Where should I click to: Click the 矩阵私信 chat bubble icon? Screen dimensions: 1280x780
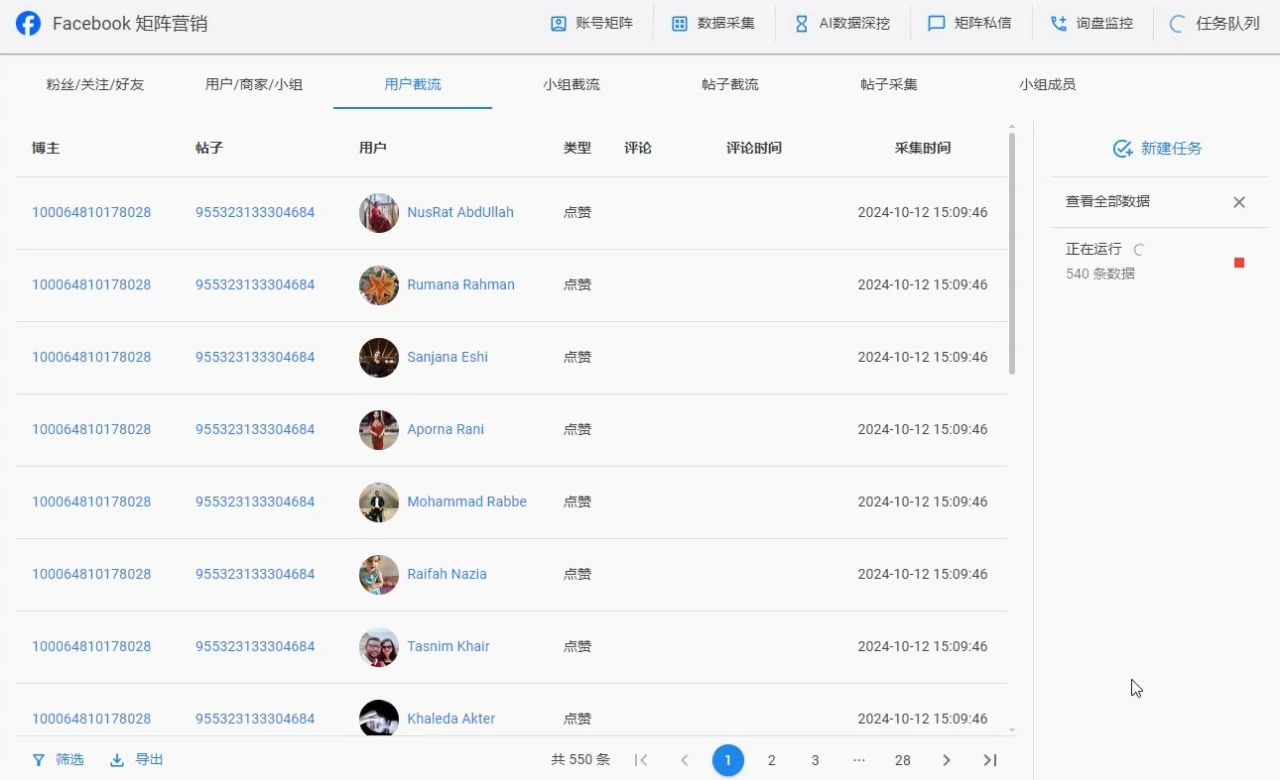(936, 22)
